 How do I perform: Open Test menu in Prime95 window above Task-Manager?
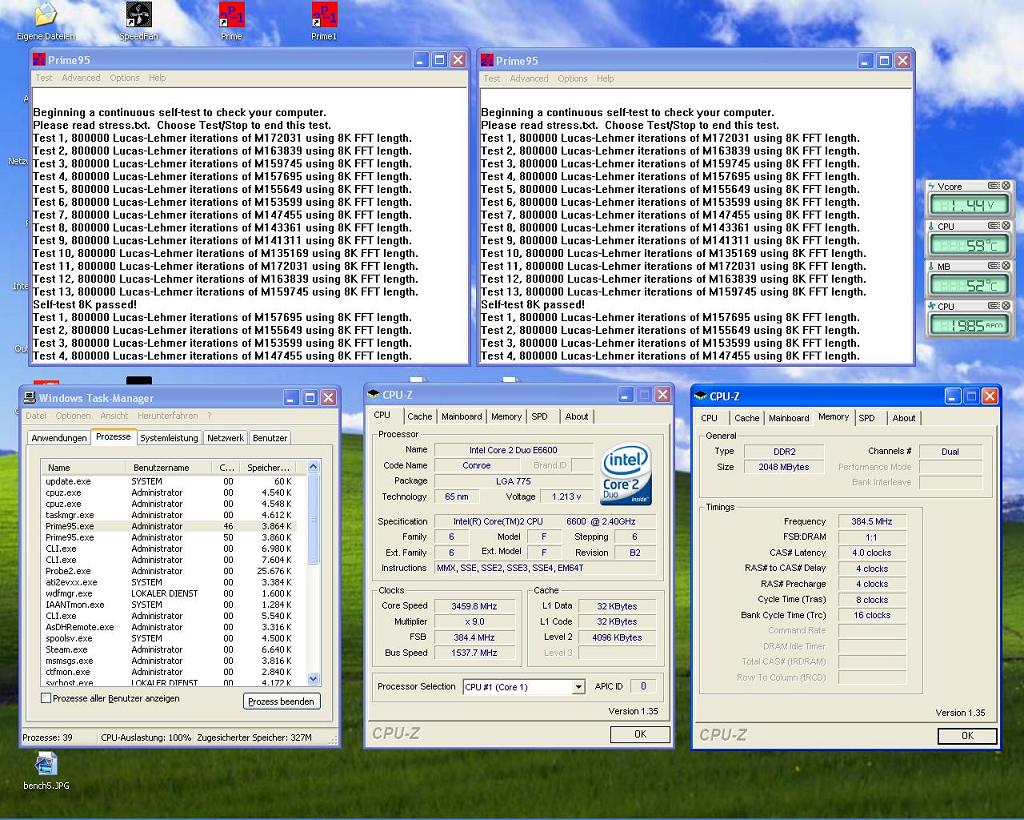coord(44,78)
